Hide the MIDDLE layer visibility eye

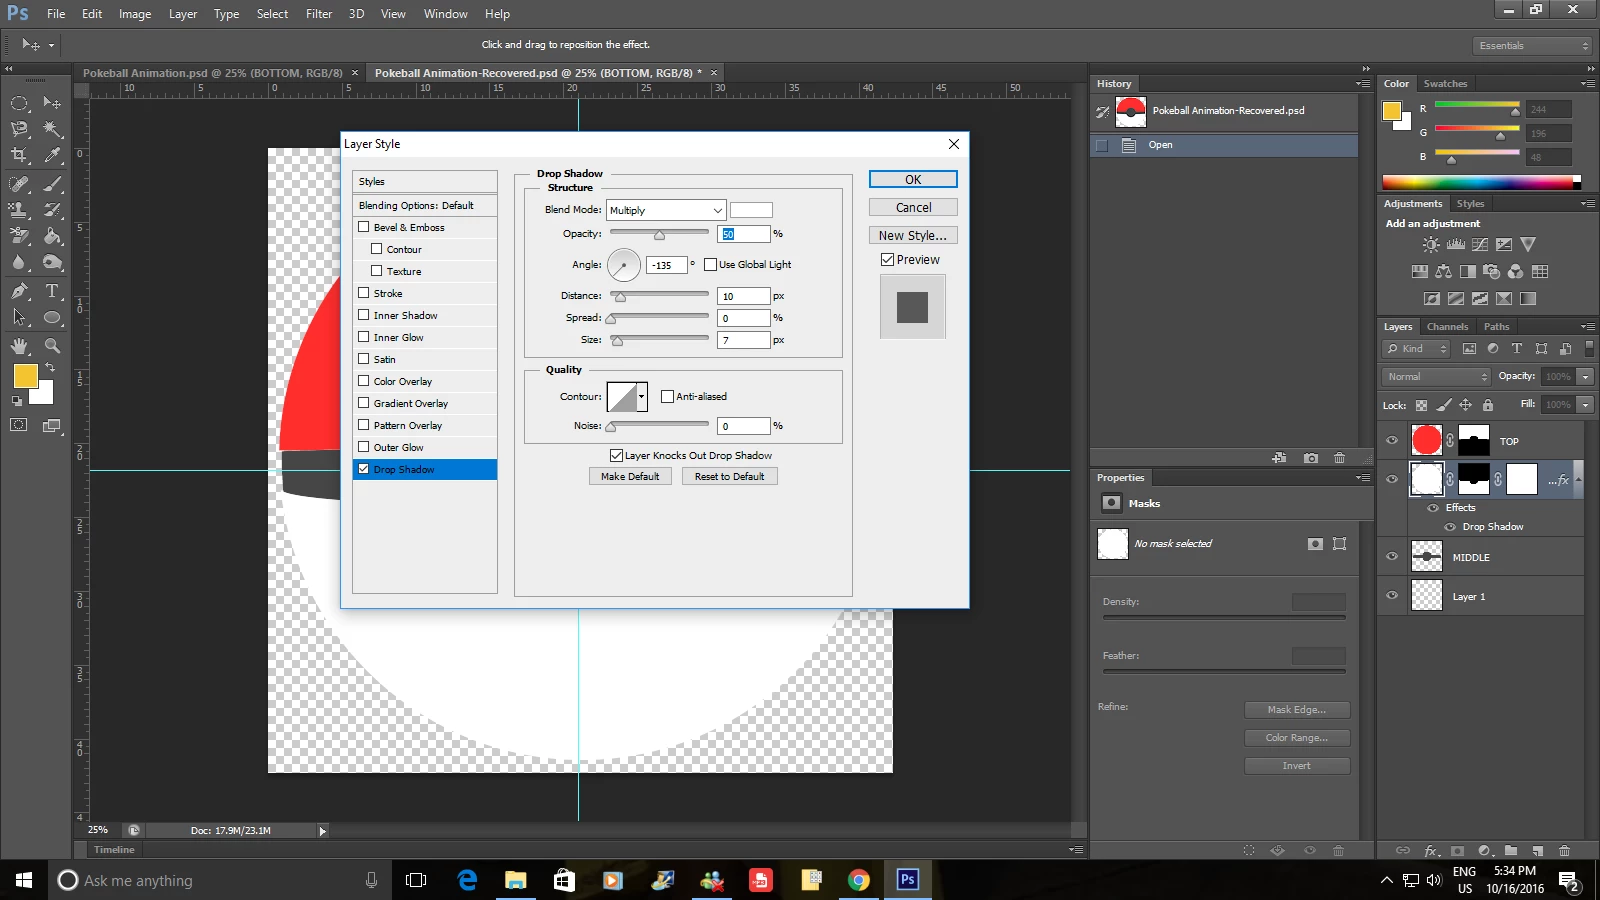[x=1392, y=556]
